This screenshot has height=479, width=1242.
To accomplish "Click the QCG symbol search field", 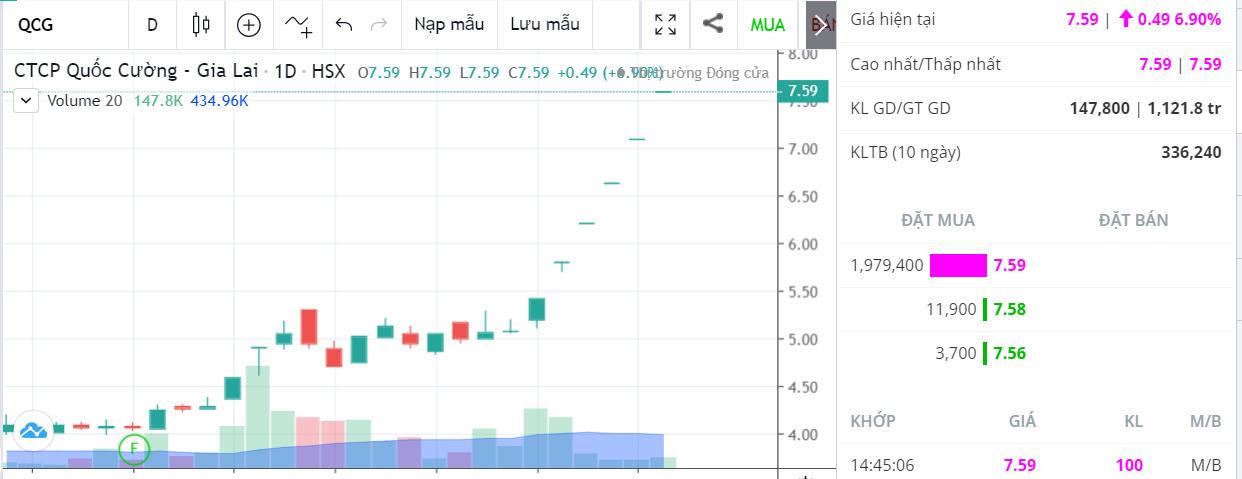I will point(60,25).
